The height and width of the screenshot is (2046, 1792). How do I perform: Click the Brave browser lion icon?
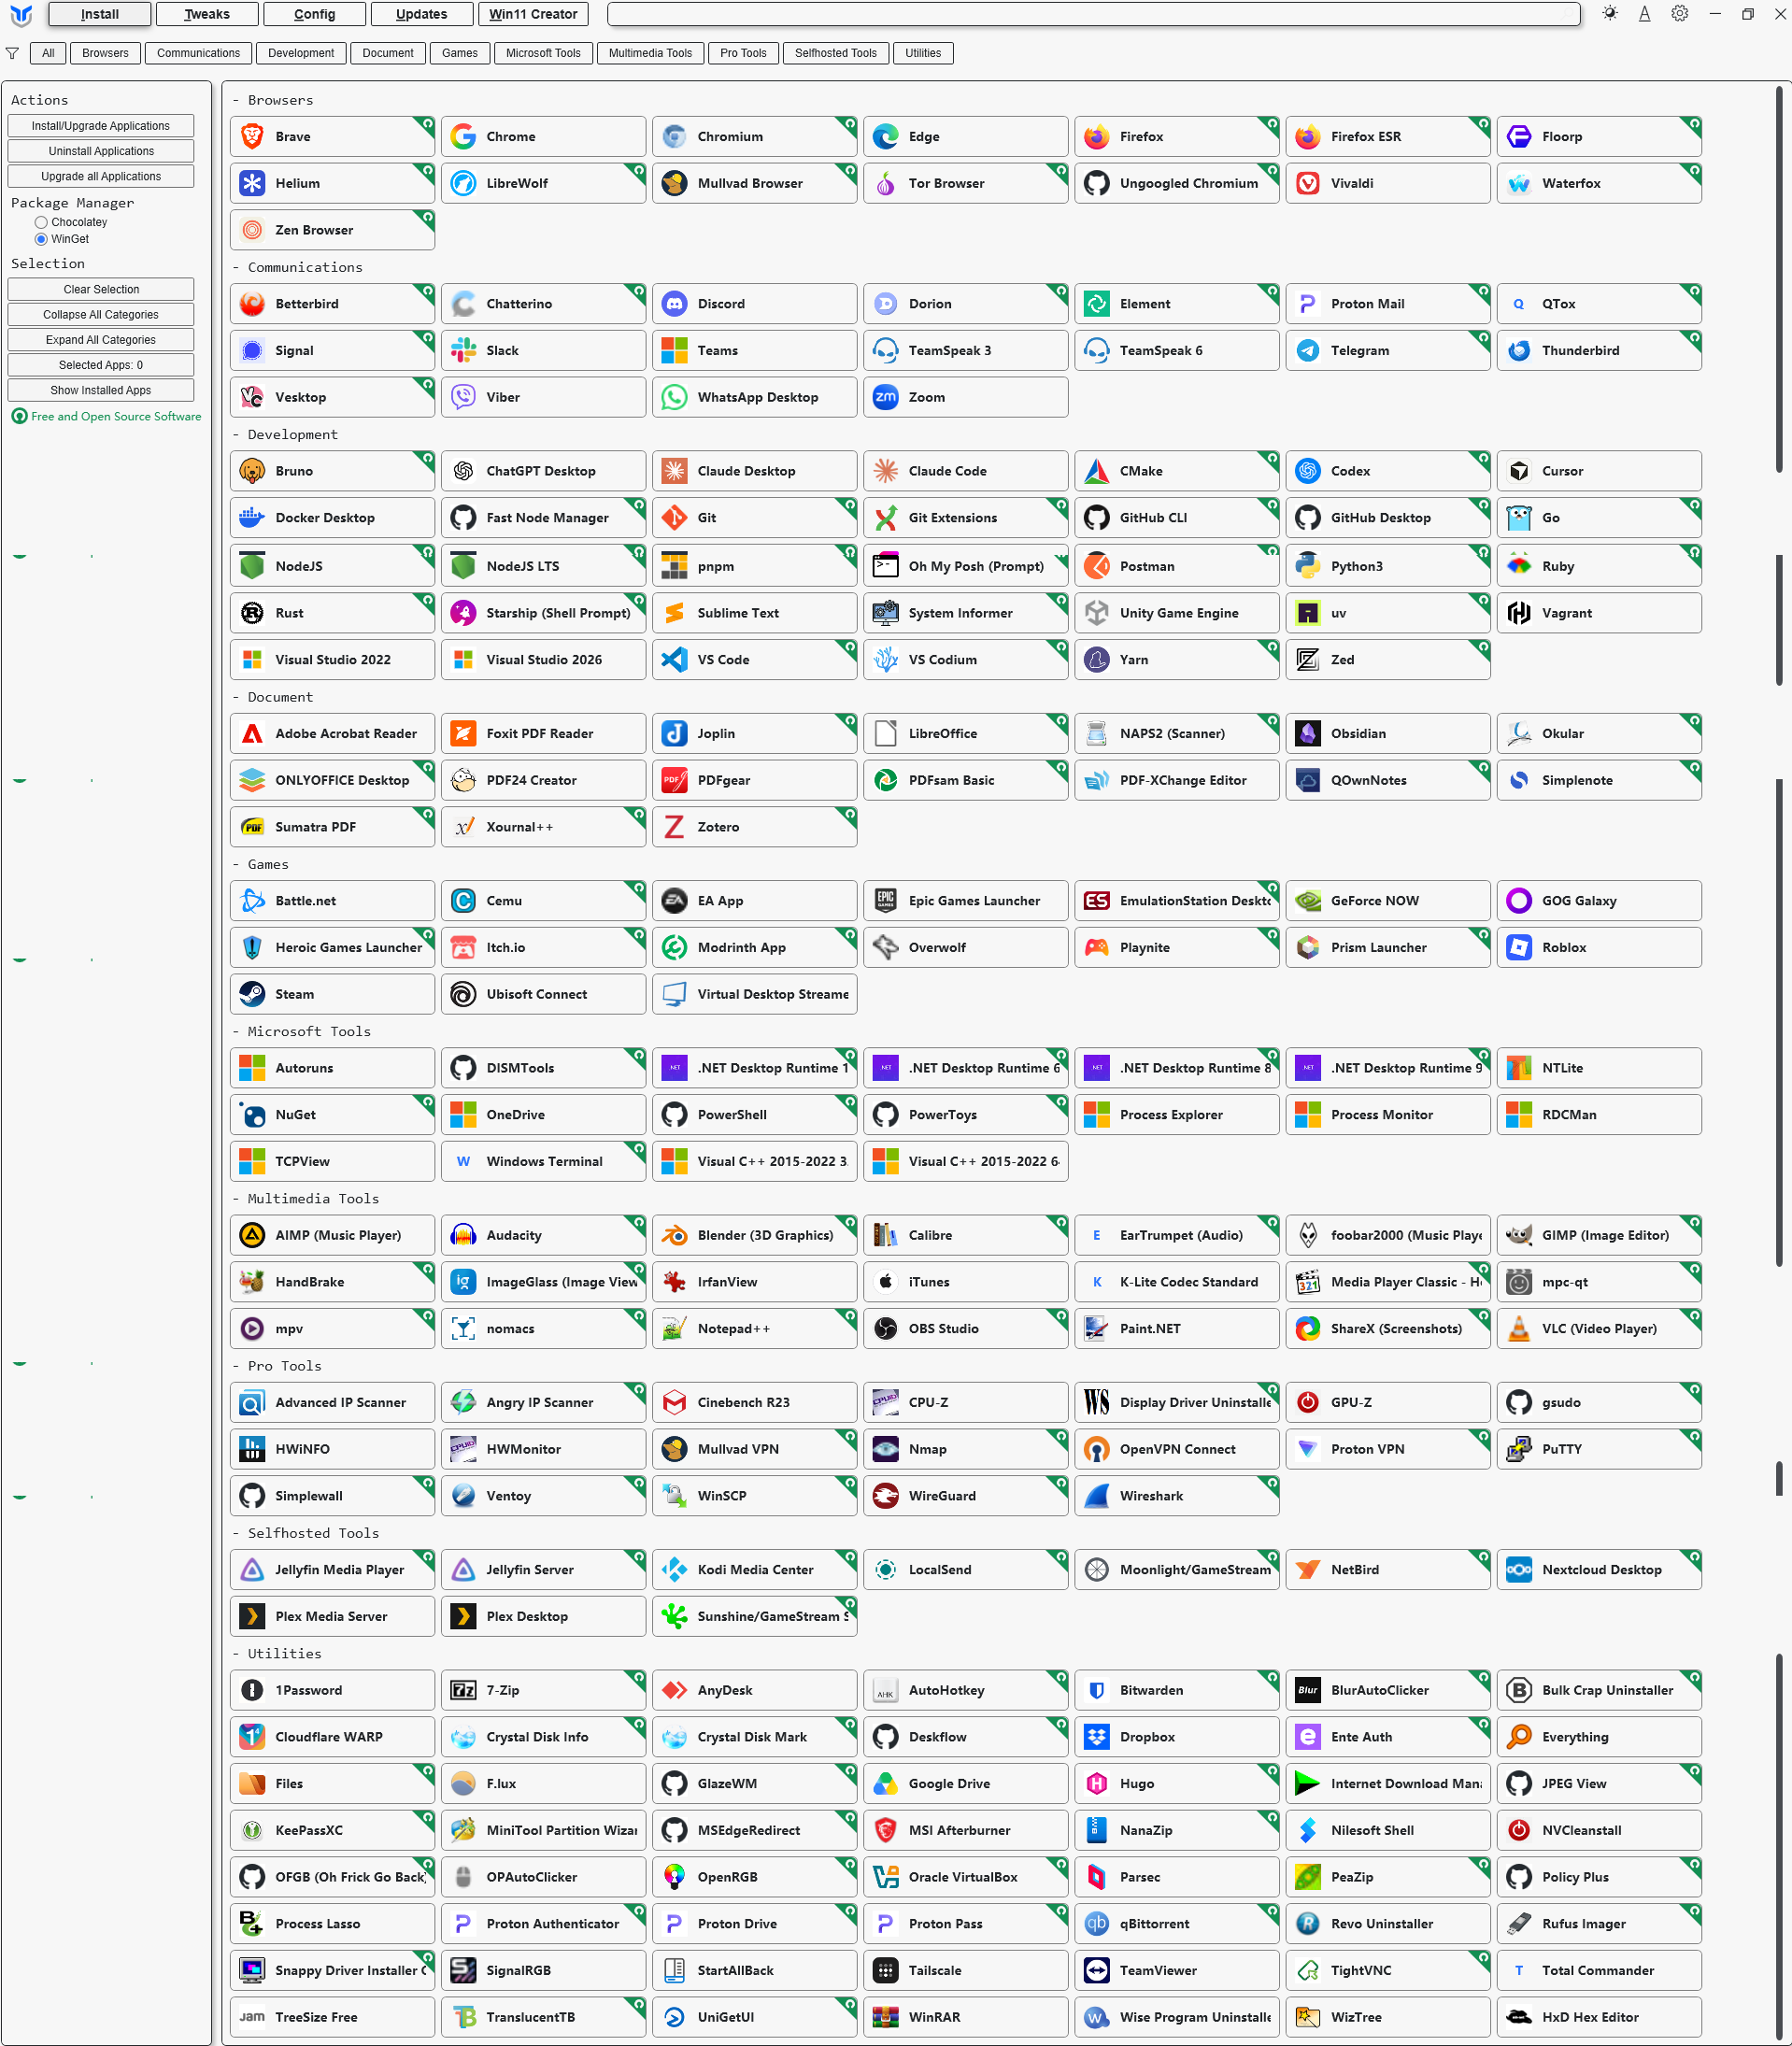click(252, 137)
